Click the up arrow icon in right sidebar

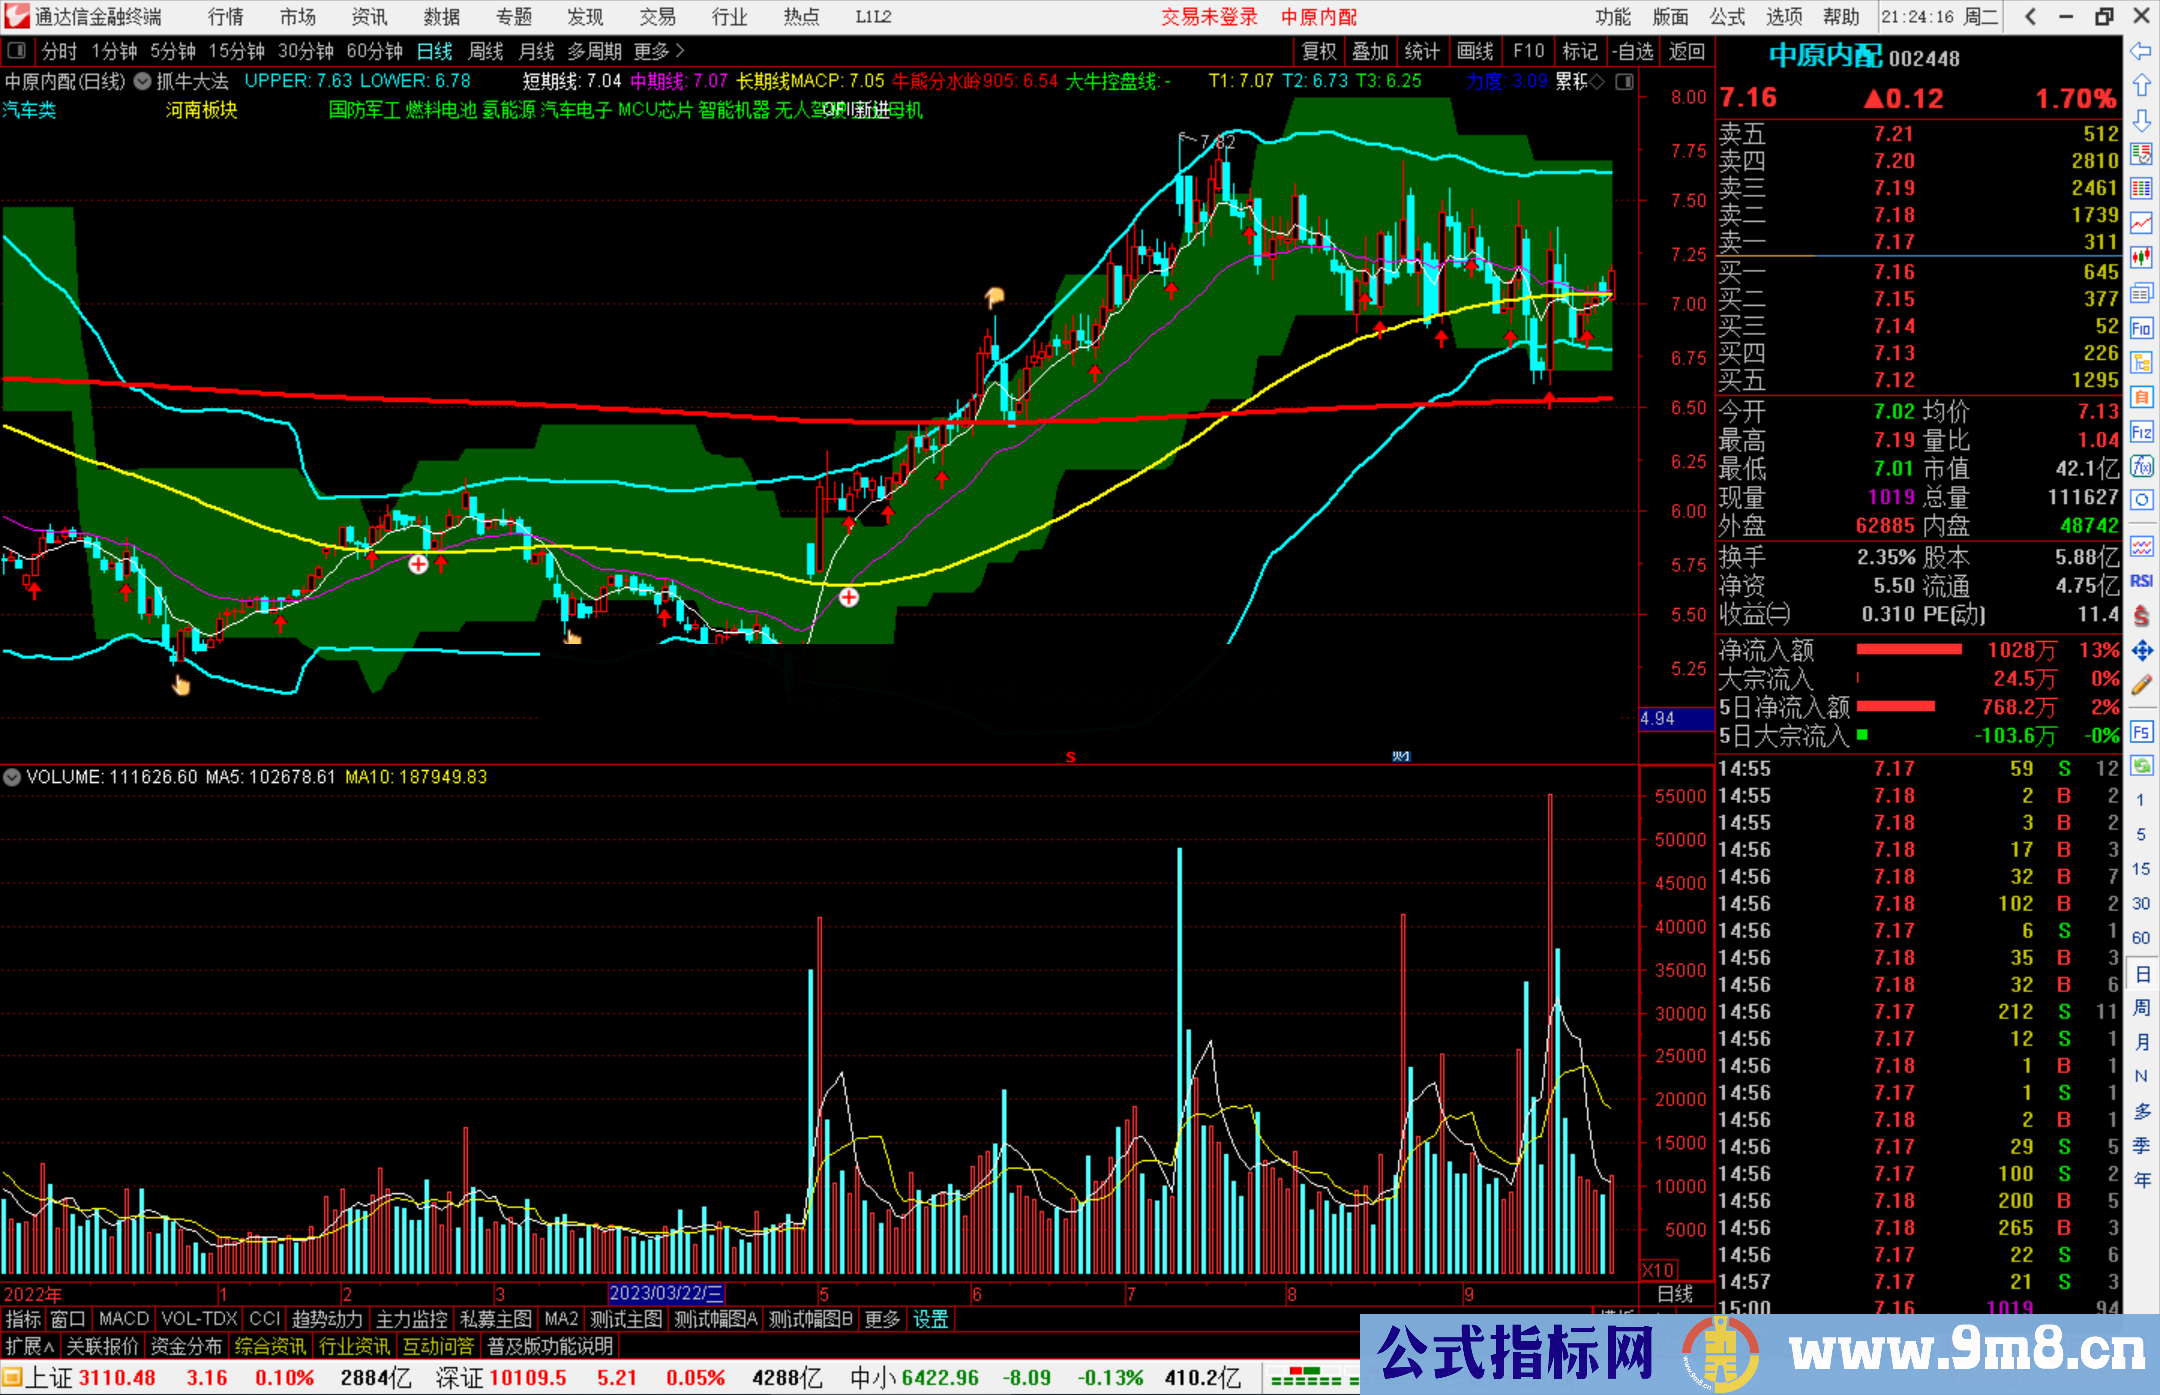click(2141, 85)
